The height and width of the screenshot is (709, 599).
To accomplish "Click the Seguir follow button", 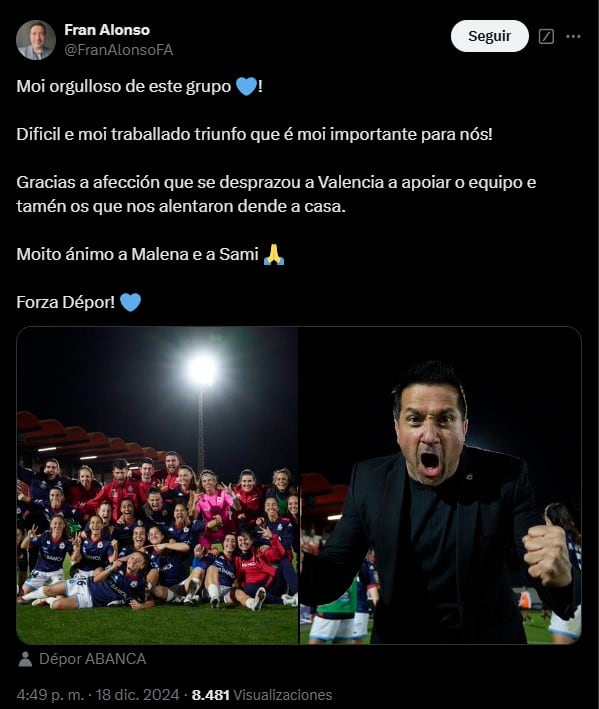I will coord(490,36).
